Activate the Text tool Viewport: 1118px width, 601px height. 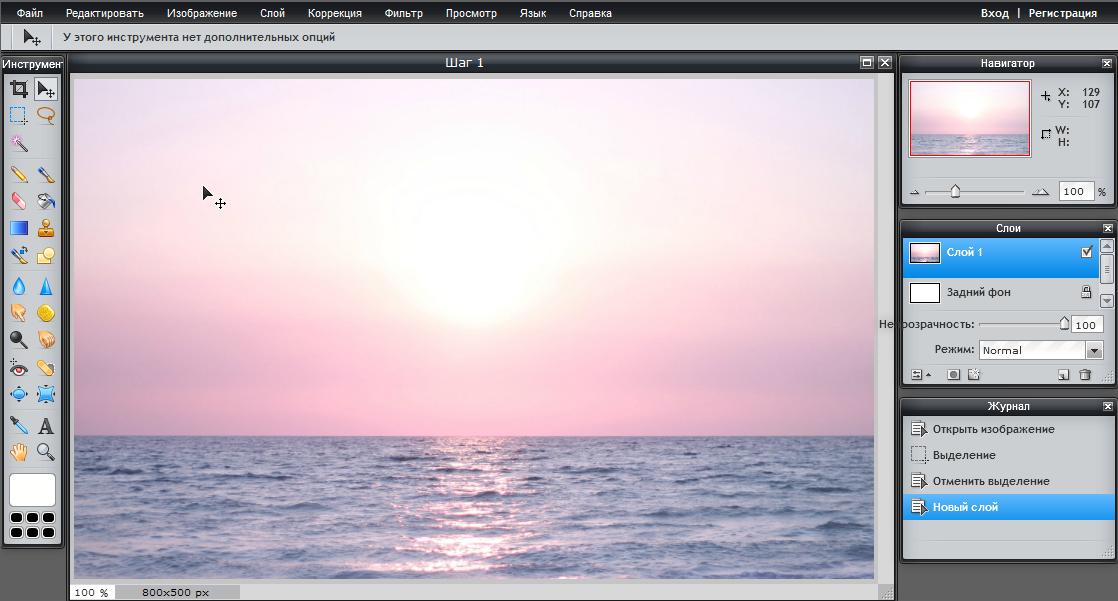(x=46, y=425)
